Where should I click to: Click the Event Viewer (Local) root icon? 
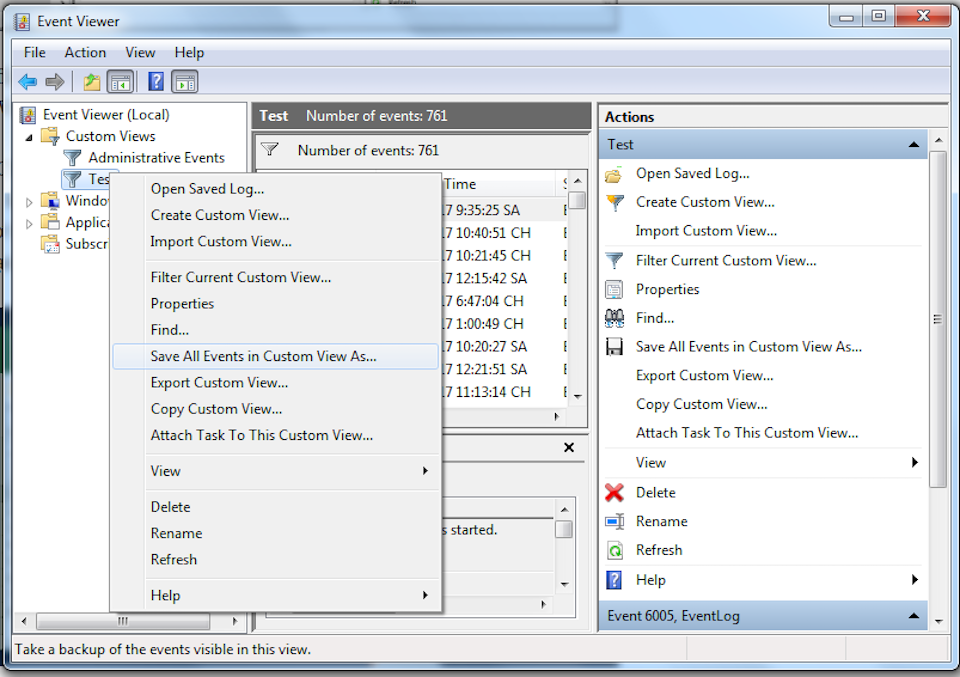click(x=28, y=114)
